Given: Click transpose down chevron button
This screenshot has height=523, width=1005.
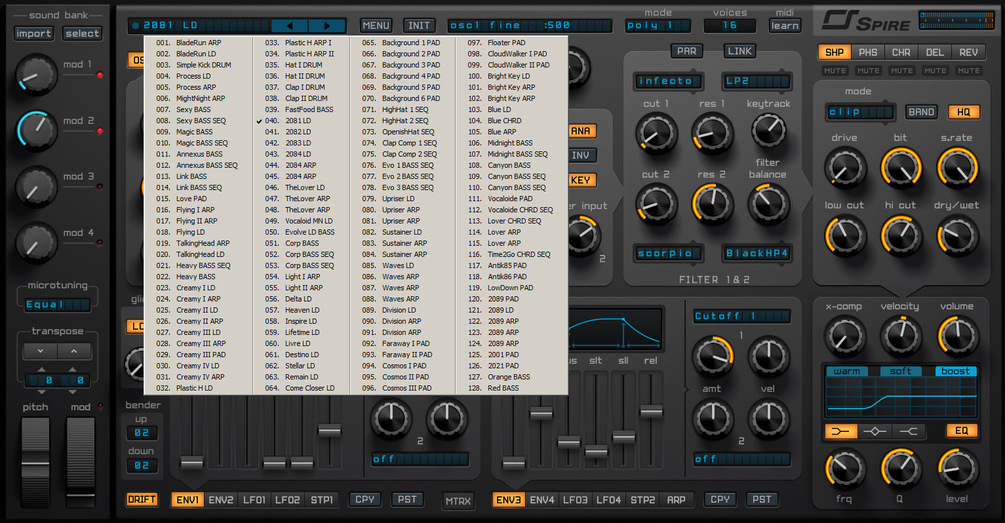Looking at the screenshot, I should 40,351.
